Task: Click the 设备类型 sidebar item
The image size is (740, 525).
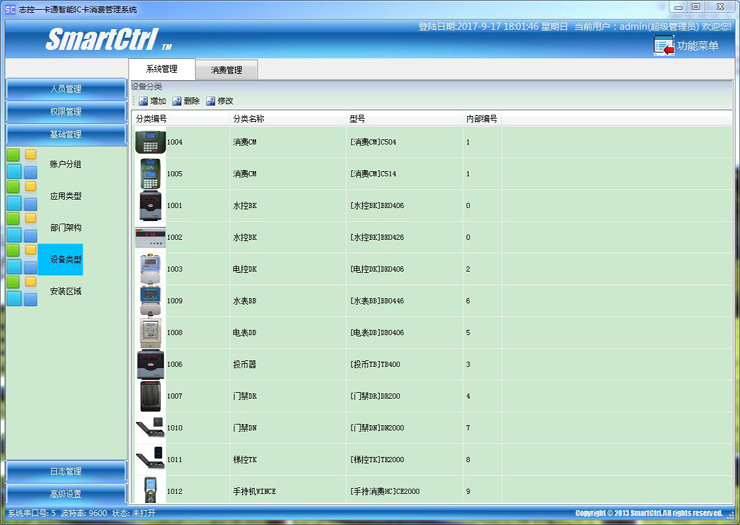Action: 65,259
